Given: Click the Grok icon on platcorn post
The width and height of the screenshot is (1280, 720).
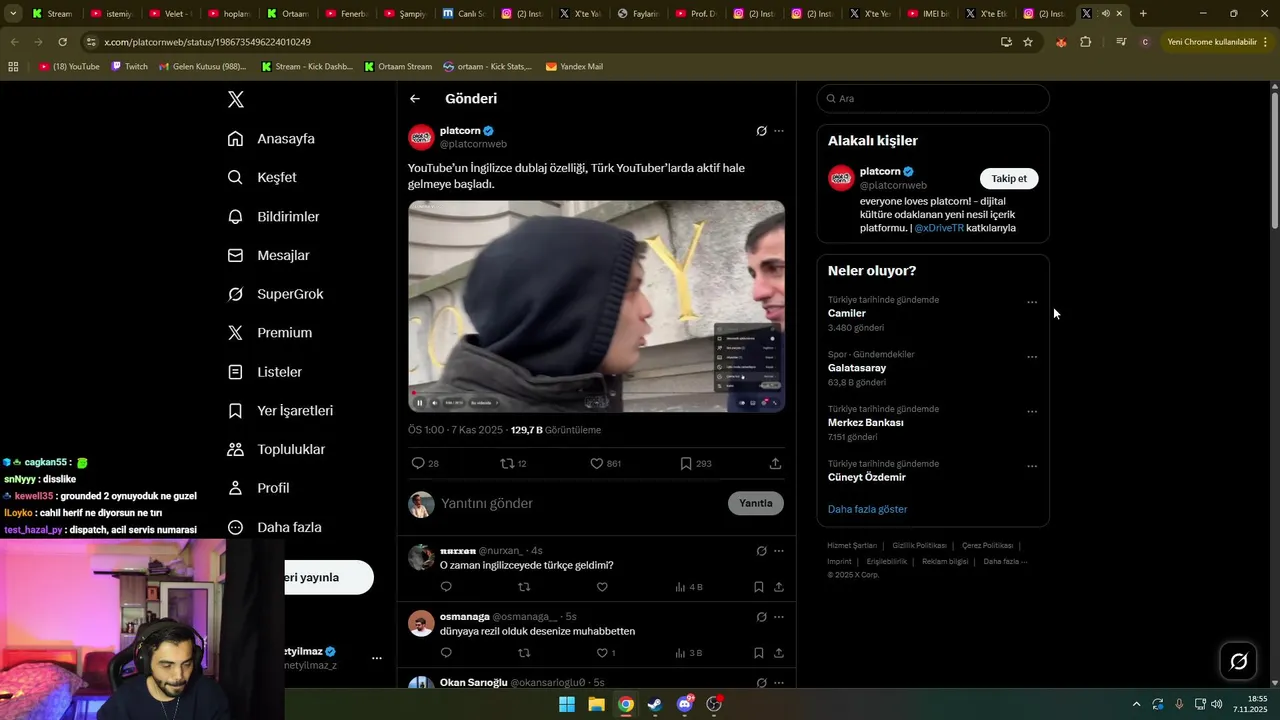Looking at the screenshot, I should tap(761, 131).
